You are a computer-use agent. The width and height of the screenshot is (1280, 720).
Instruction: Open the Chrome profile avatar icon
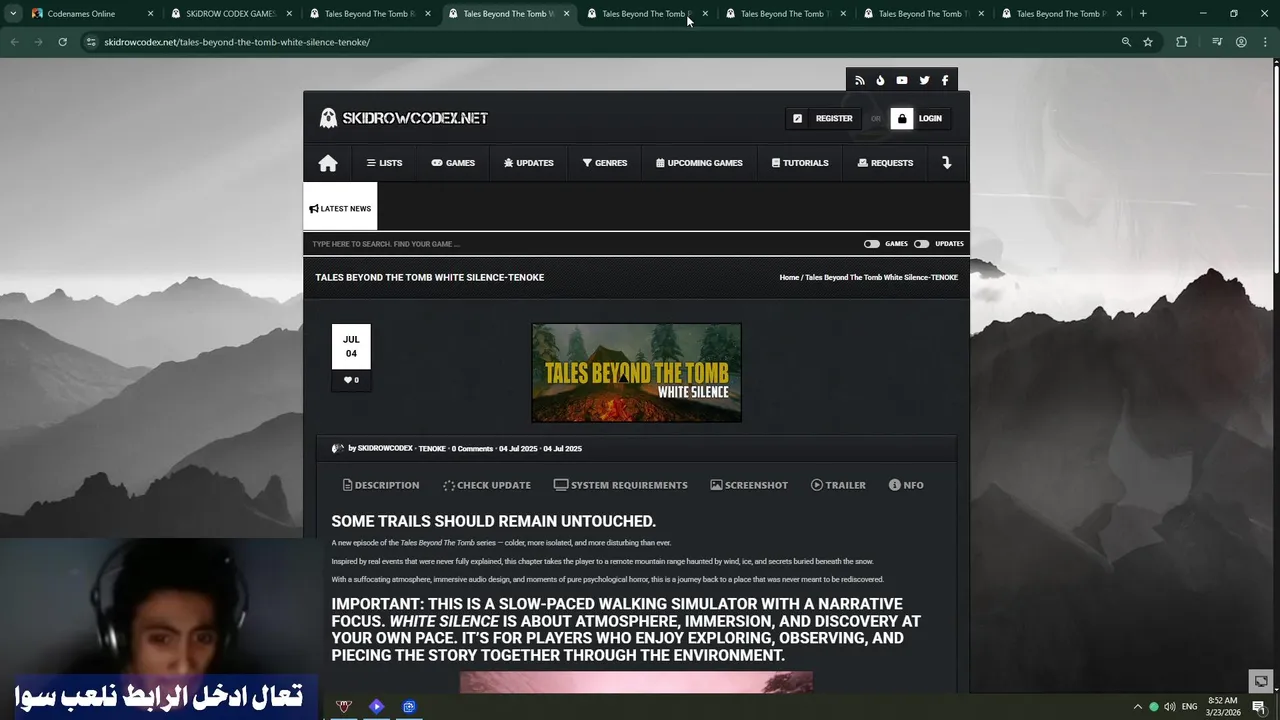tap(1241, 42)
